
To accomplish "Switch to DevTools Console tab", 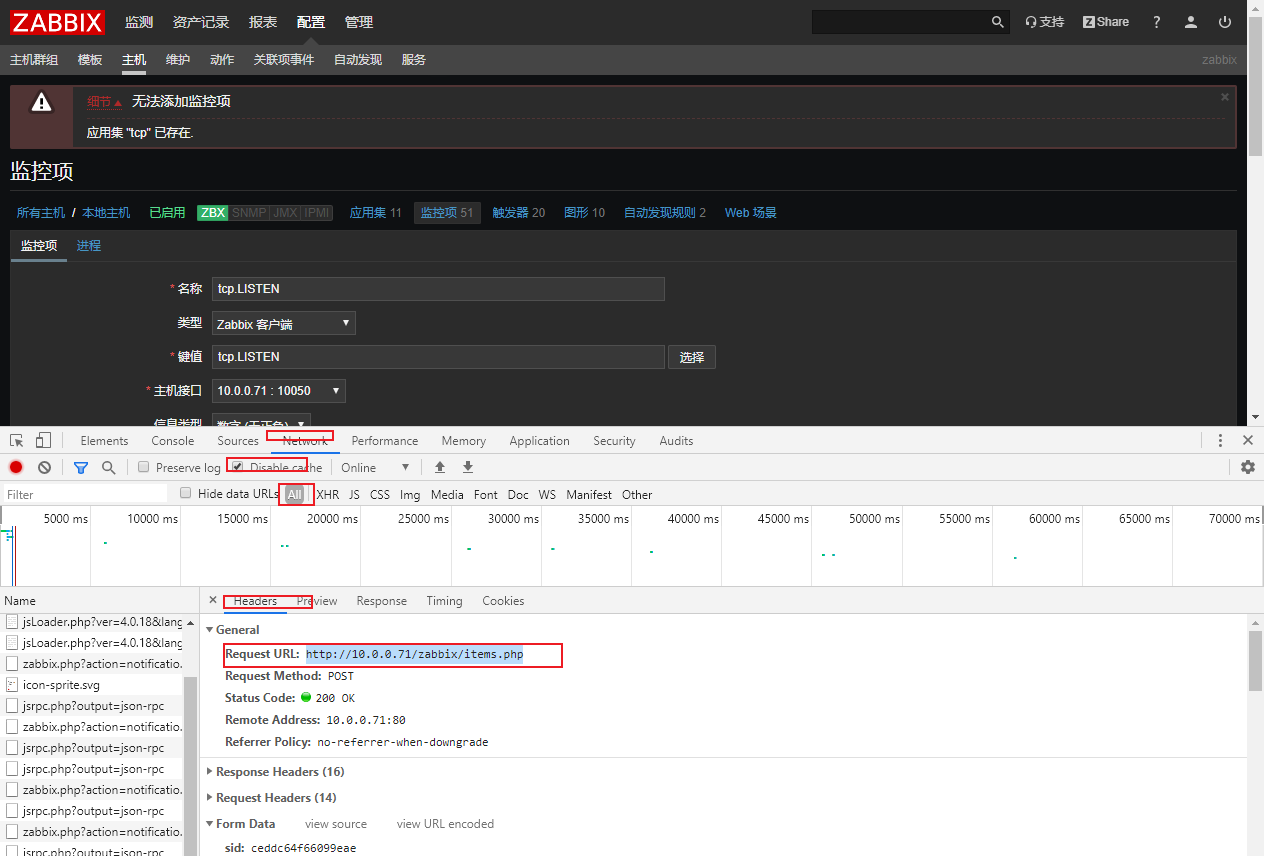I will 173,441.
